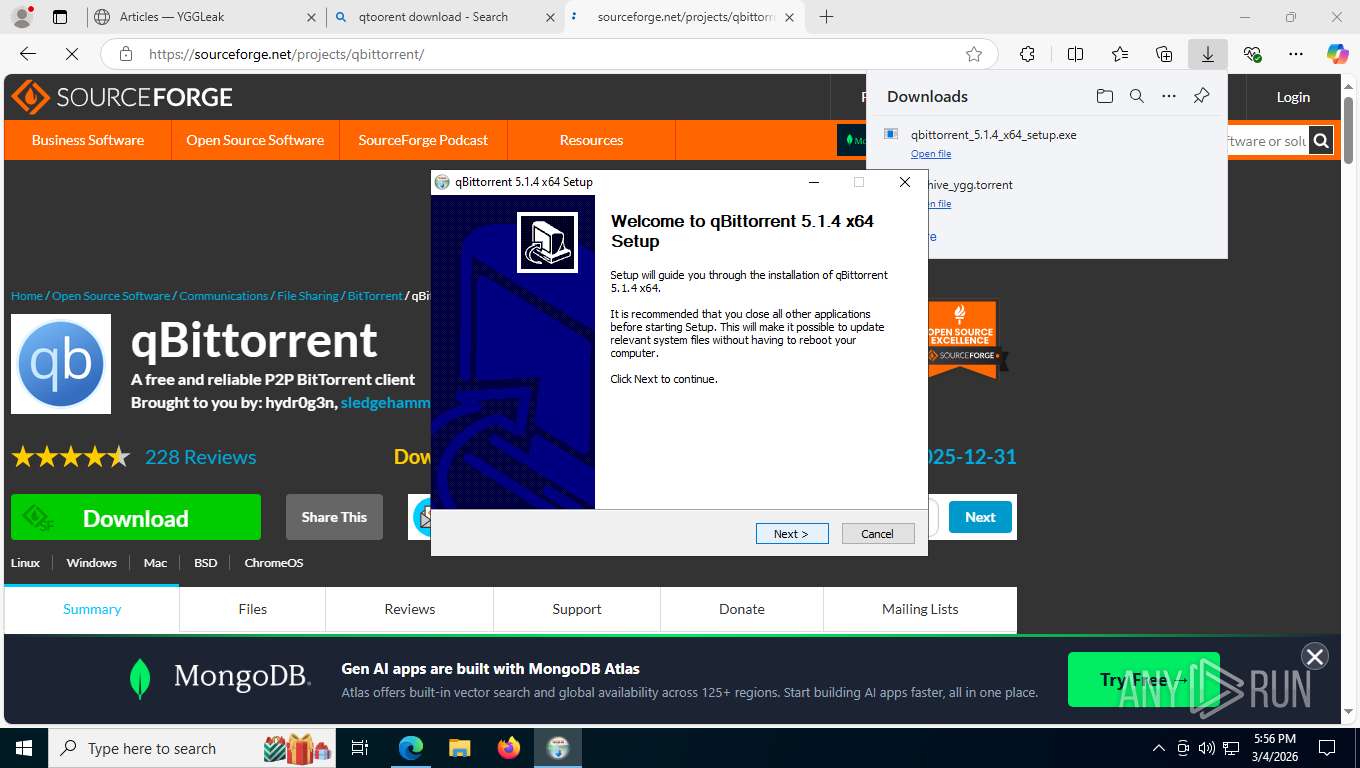Open Browser essentials heart icon
Image resolution: width=1360 pixels, height=768 pixels.
(x=1252, y=54)
